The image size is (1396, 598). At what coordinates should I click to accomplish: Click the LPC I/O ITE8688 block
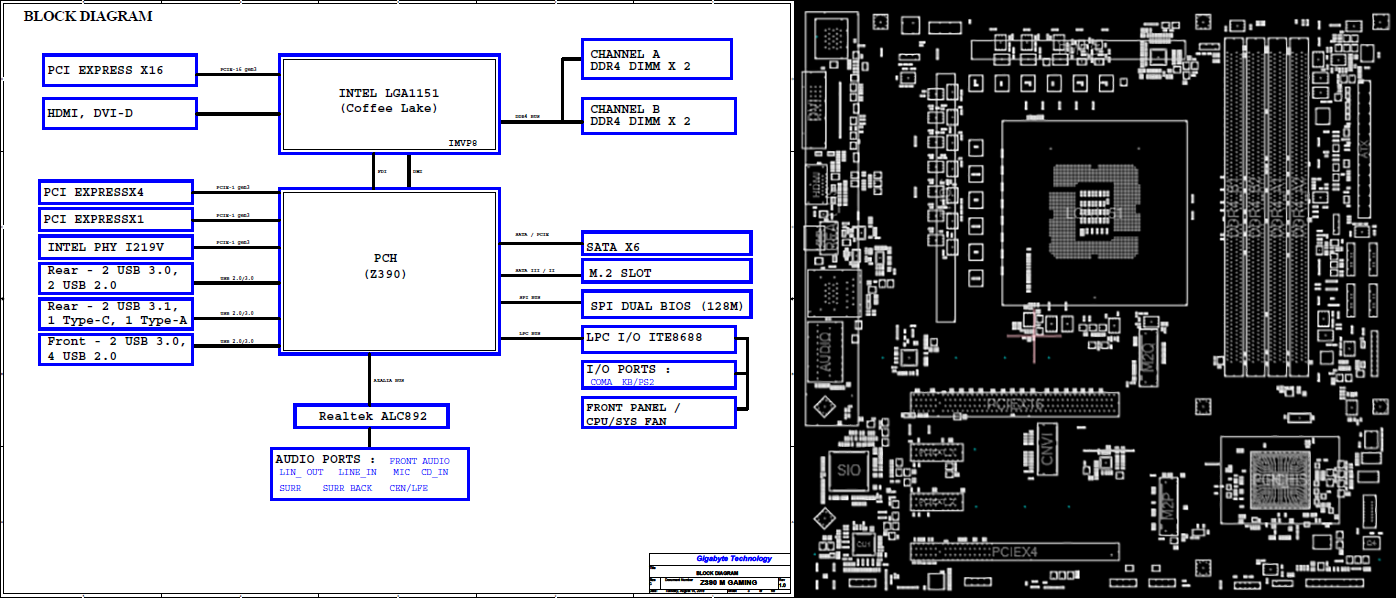point(659,338)
